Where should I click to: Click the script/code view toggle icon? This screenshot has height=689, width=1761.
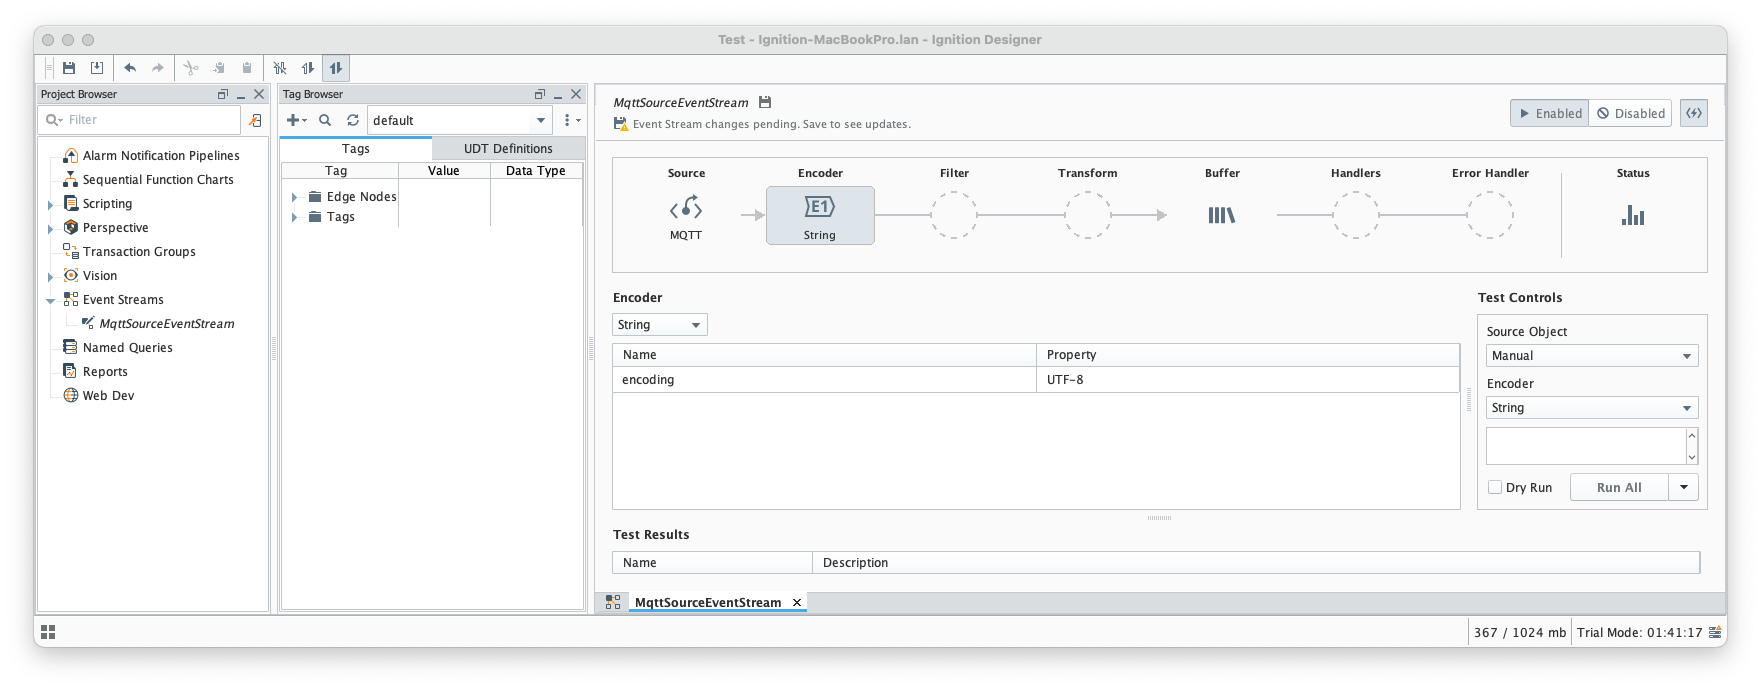(x=1694, y=113)
